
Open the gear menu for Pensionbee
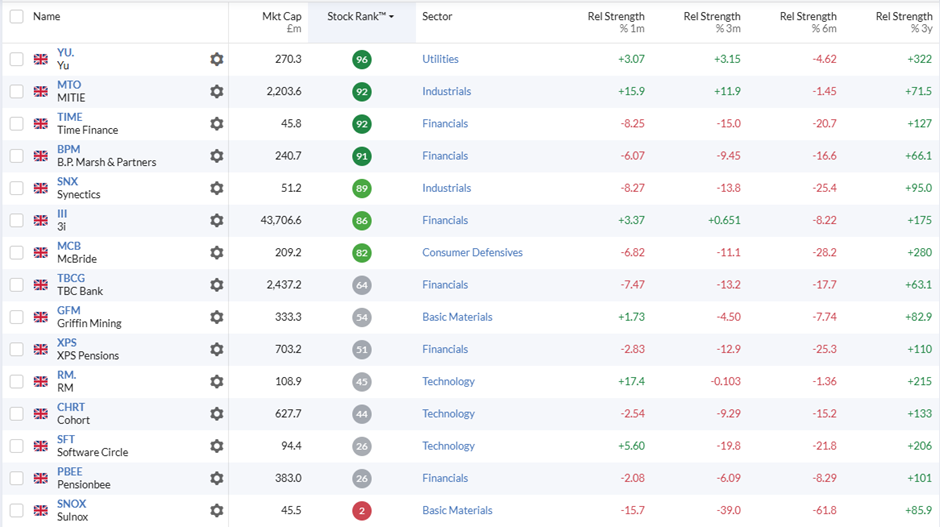[x=216, y=478]
